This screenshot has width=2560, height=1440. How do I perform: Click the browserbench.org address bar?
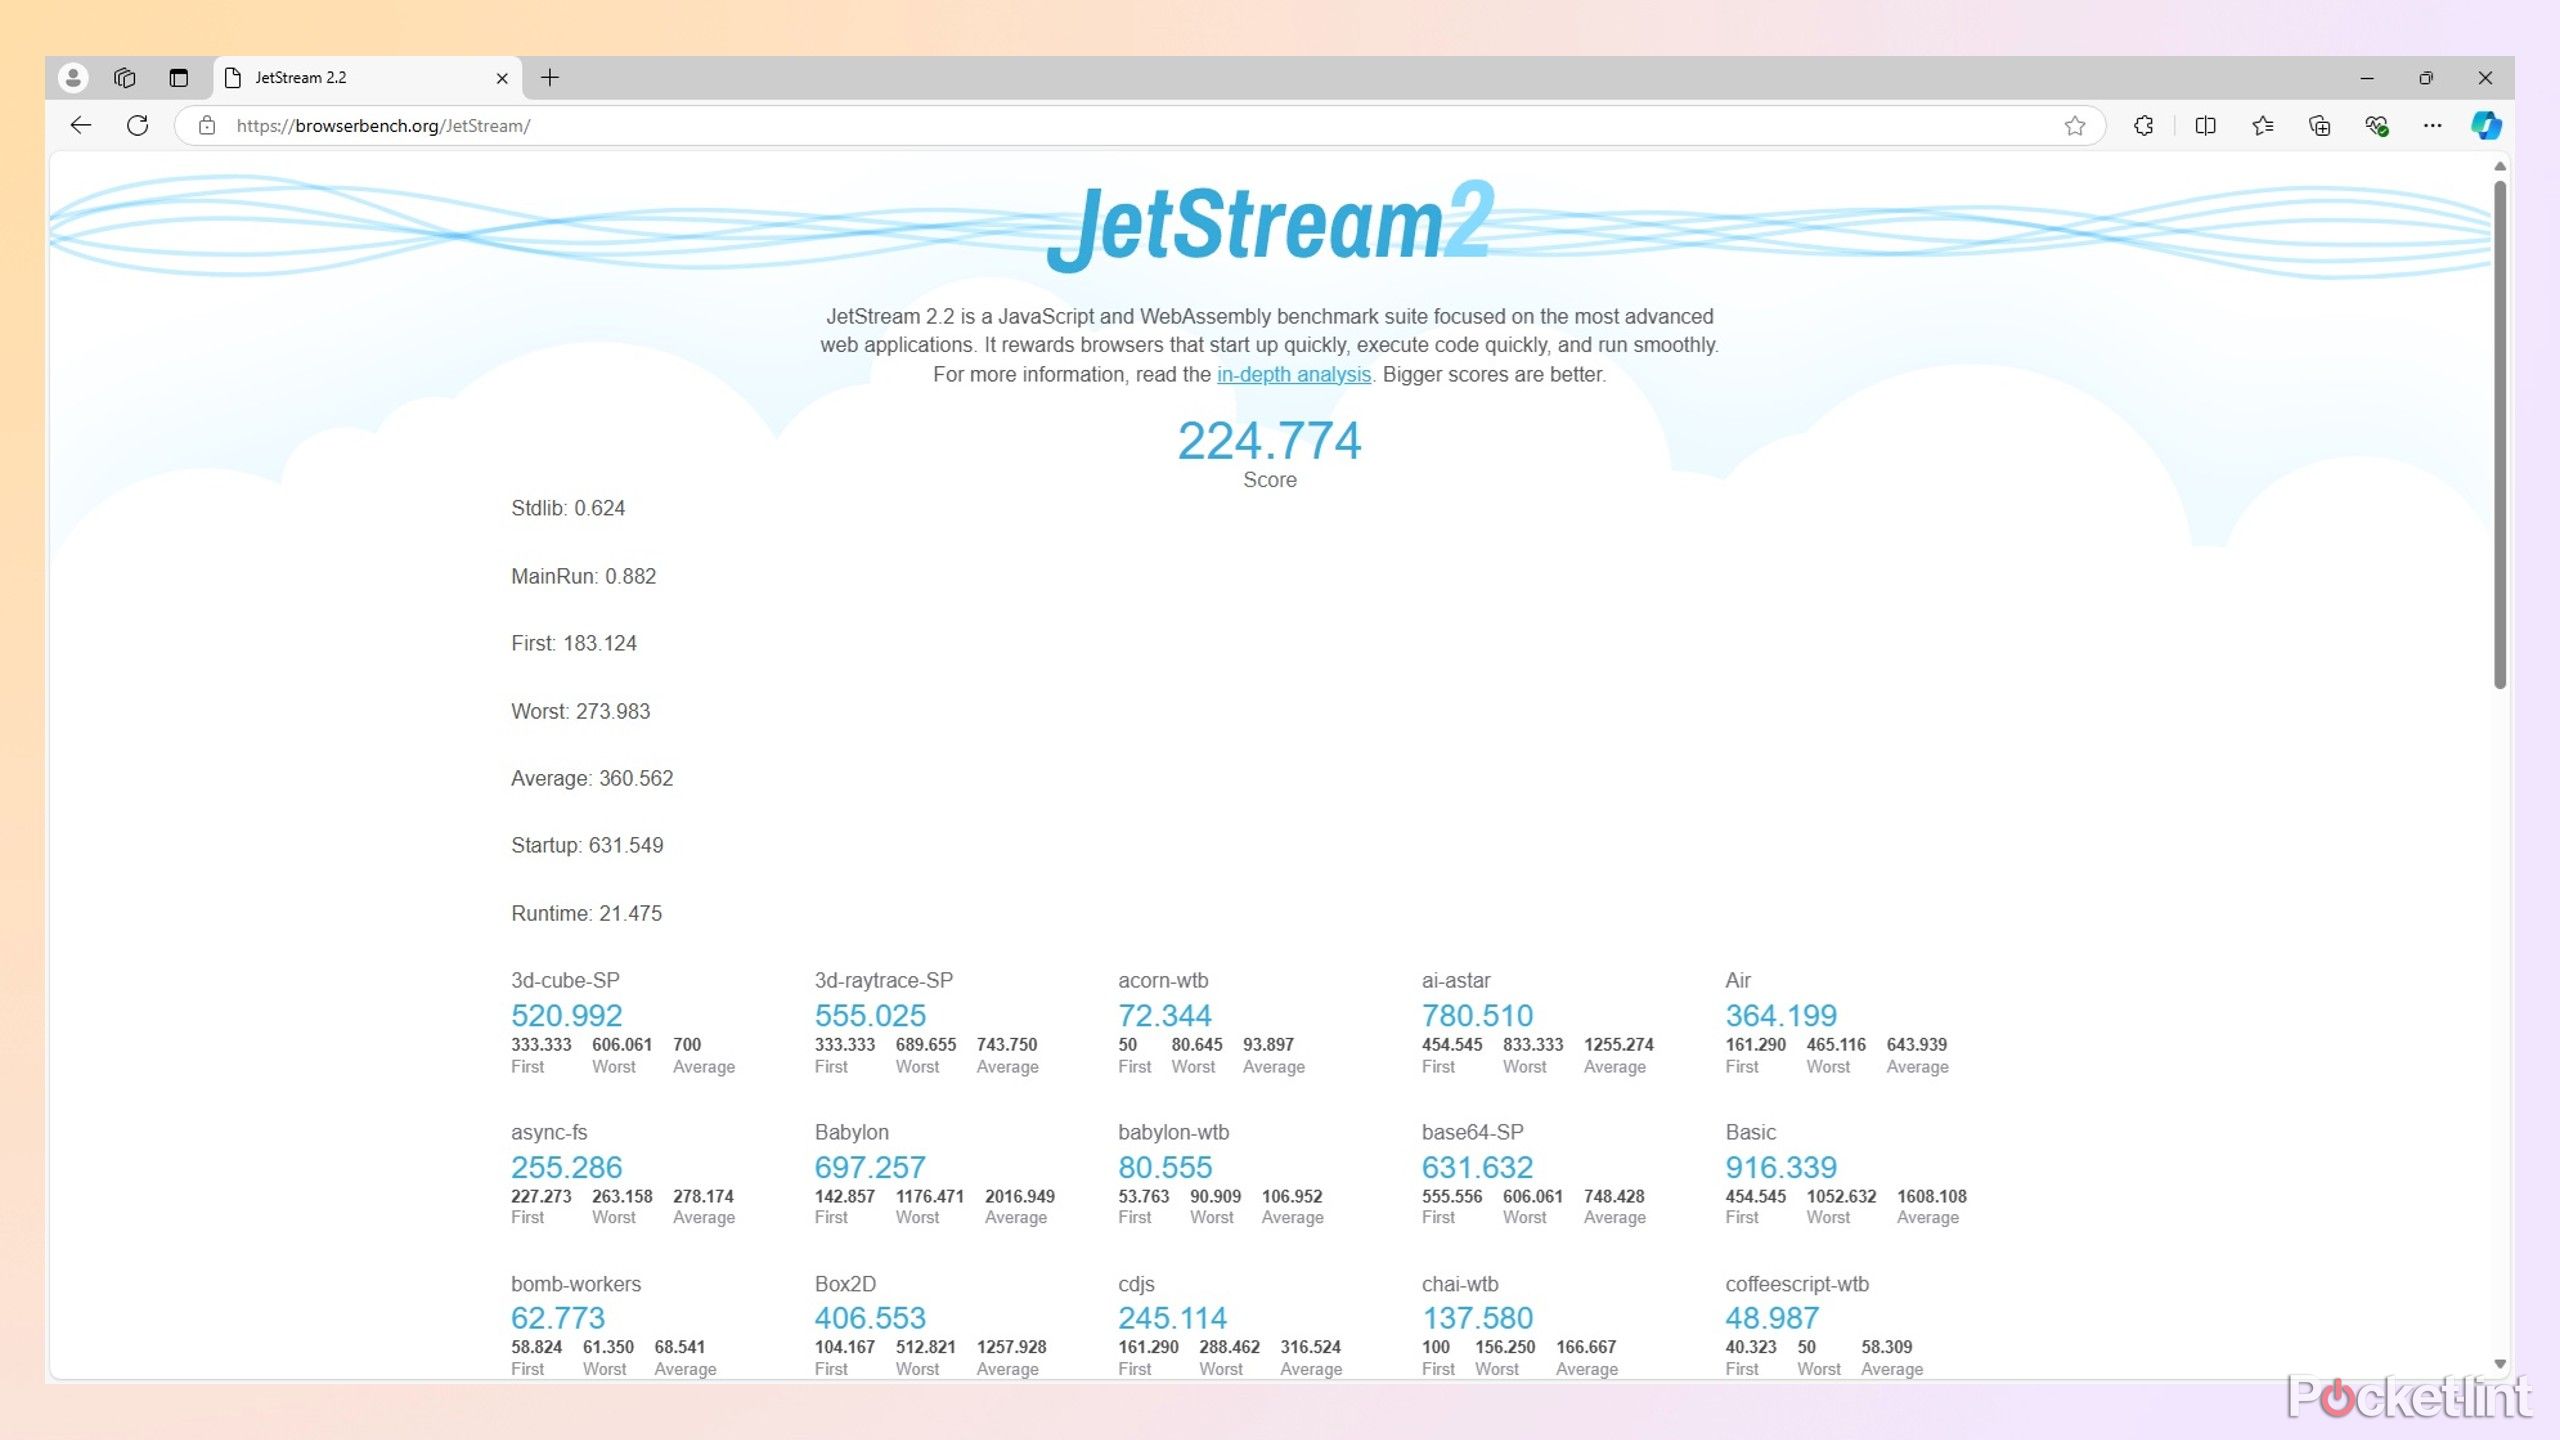click(x=1140, y=126)
